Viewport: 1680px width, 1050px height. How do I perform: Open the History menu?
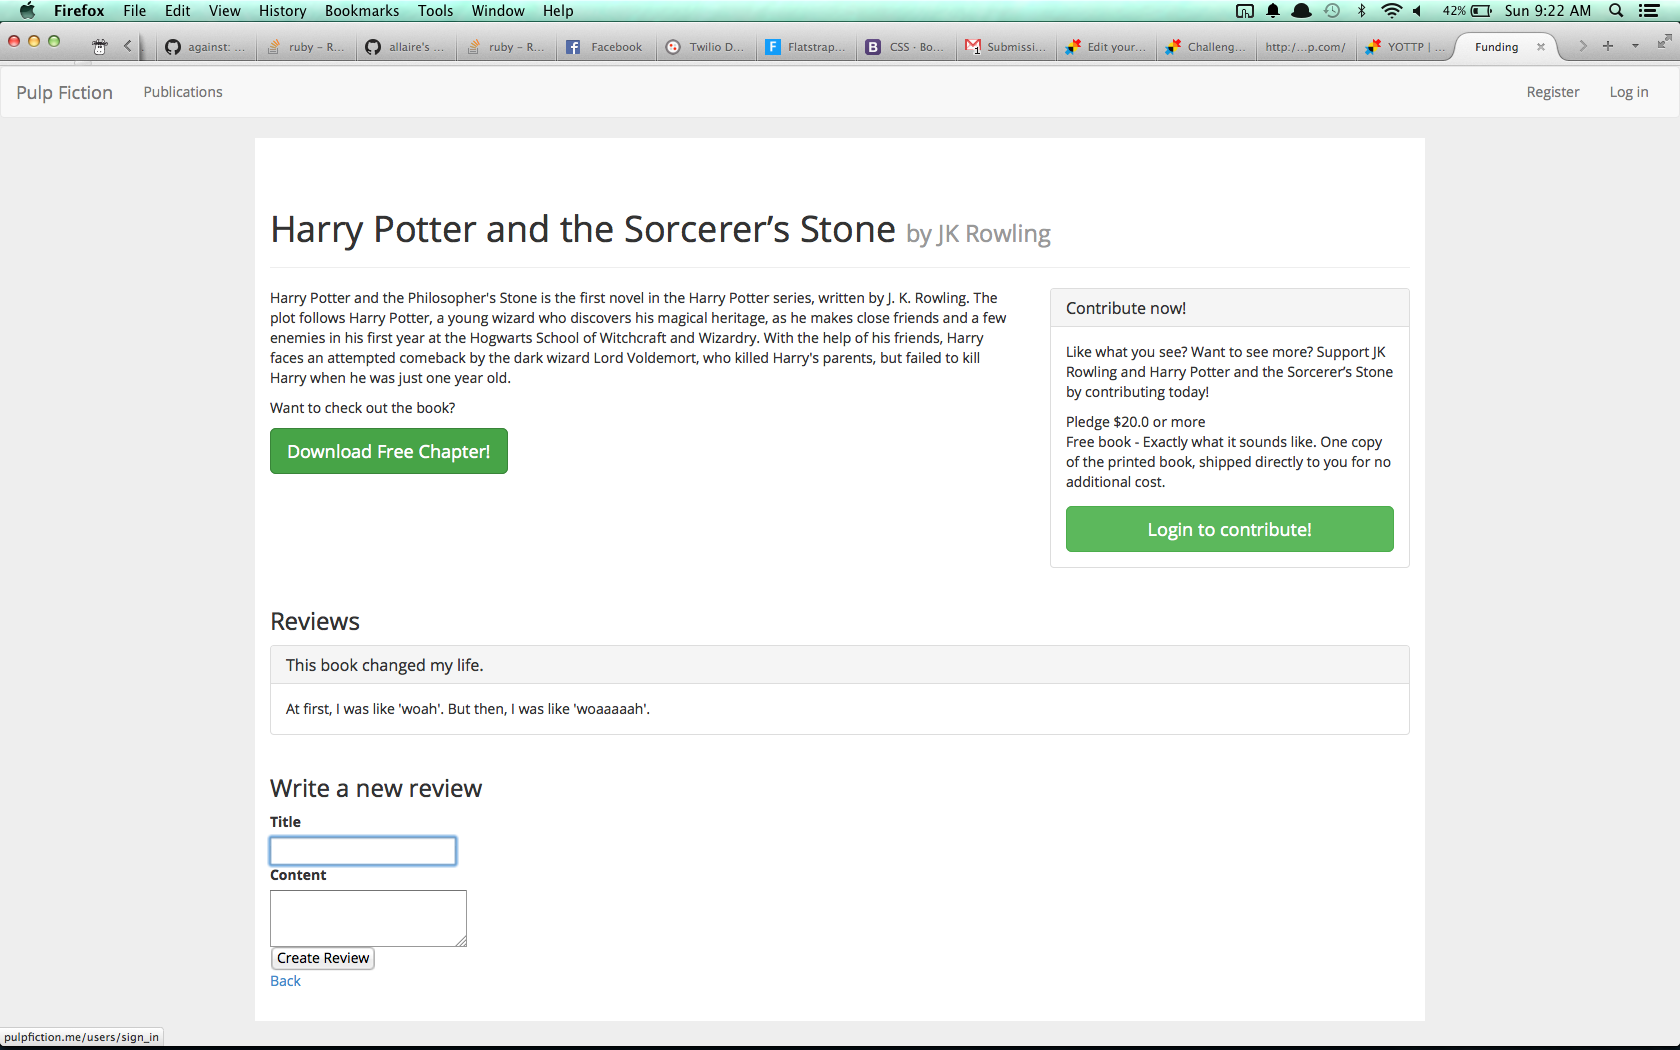pyautogui.click(x=283, y=11)
